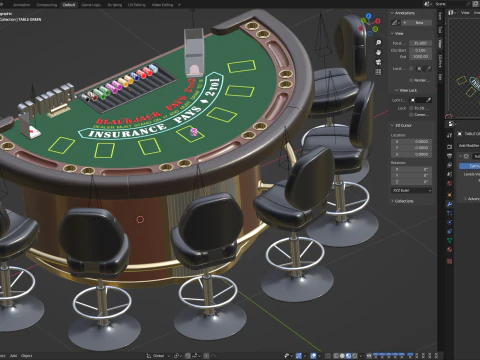Collapse the Annotations panel
This screenshot has width=480, height=360.
(x=403, y=13)
